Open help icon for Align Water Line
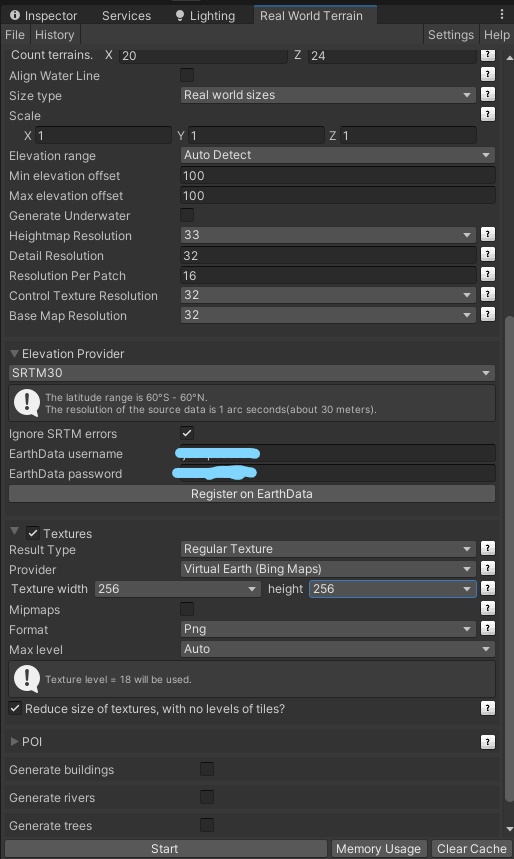Viewport: 514px width, 859px height. pos(487,75)
